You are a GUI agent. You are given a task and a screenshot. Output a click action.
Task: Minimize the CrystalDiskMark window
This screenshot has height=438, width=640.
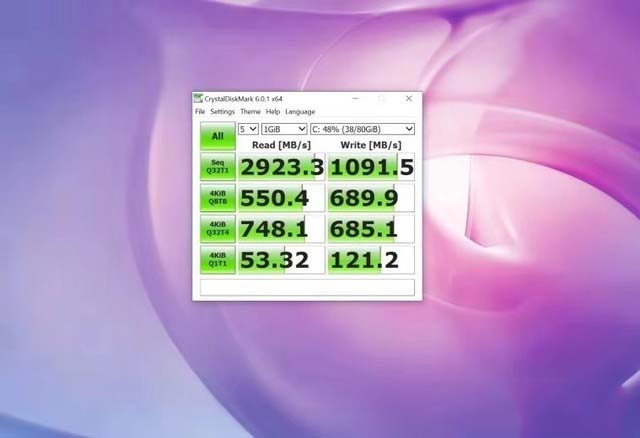click(356, 98)
